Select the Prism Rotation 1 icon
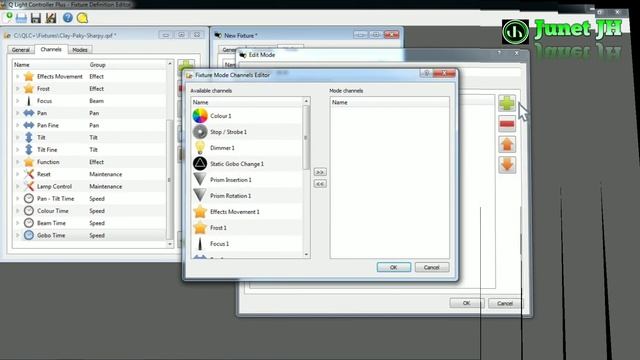640x360 pixels. (200, 196)
